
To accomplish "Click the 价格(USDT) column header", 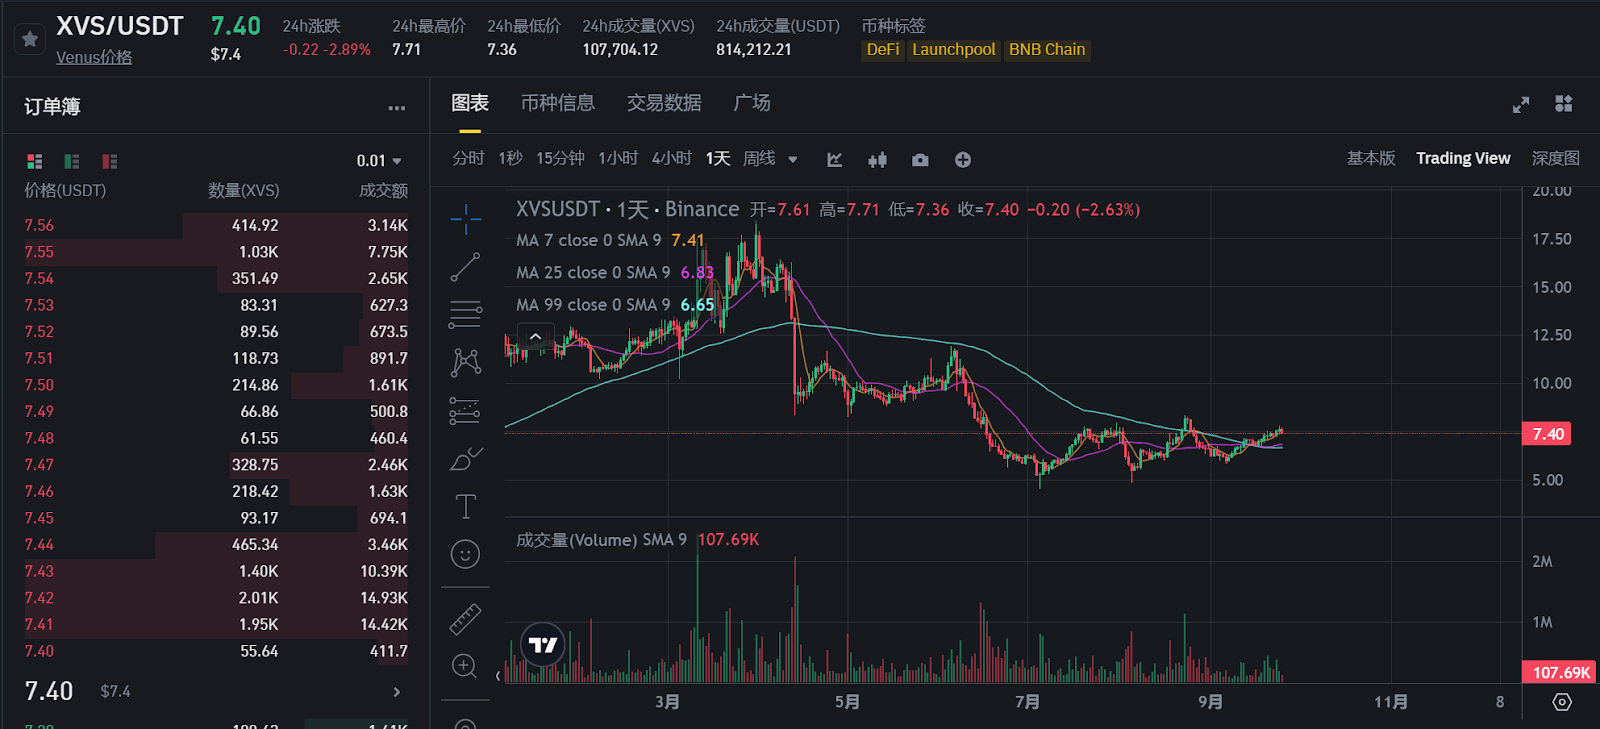I will [x=65, y=190].
